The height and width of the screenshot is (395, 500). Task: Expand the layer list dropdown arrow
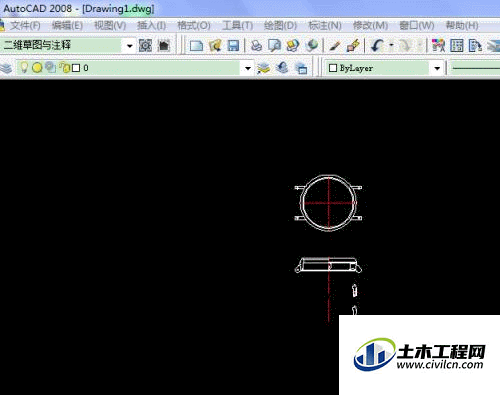(248, 68)
